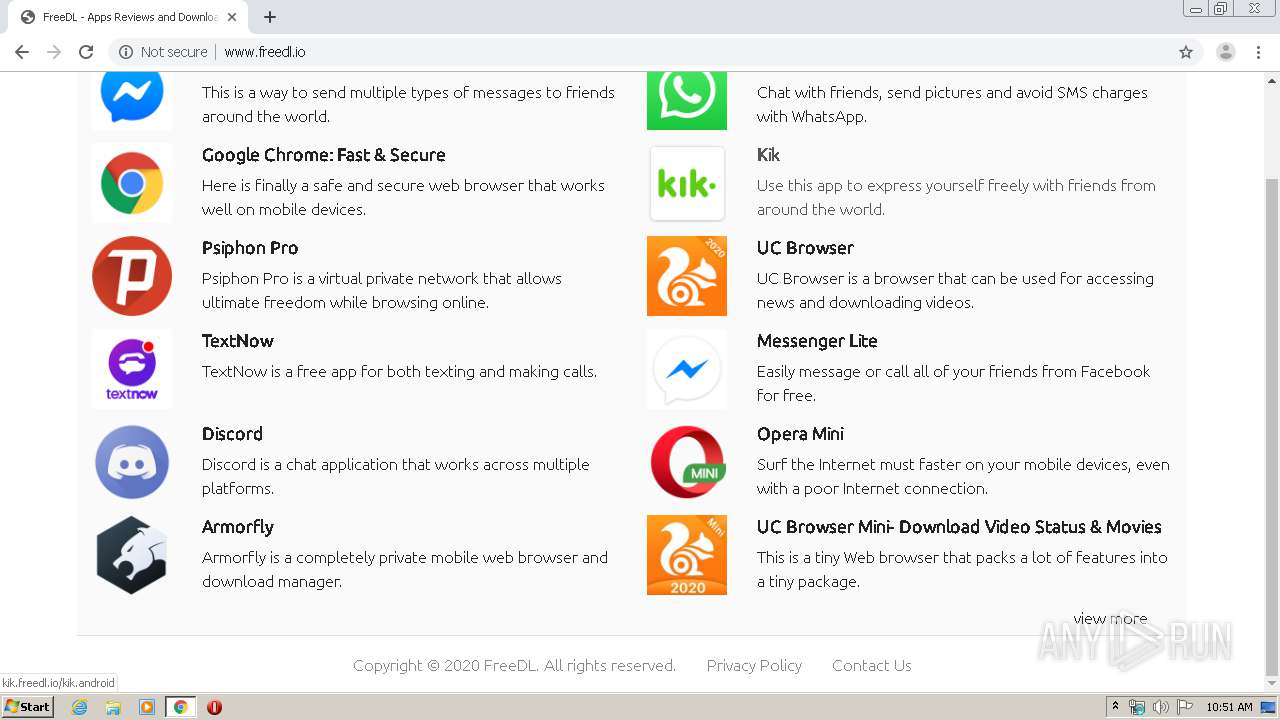Open UC Browser Mini- Download Video Status title
The width and height of the screenshot is (1280, 720).
pyautogui.click(x=959, y=527)
